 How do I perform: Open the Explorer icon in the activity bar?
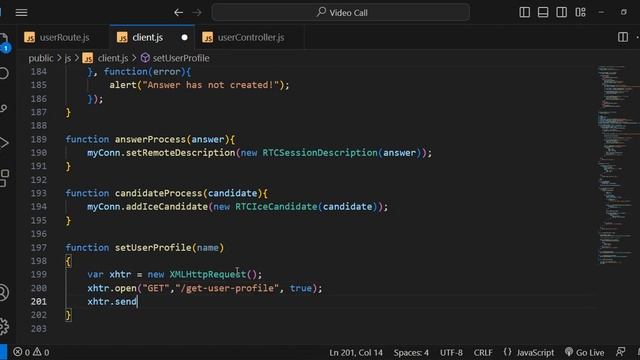click(4, 41)
